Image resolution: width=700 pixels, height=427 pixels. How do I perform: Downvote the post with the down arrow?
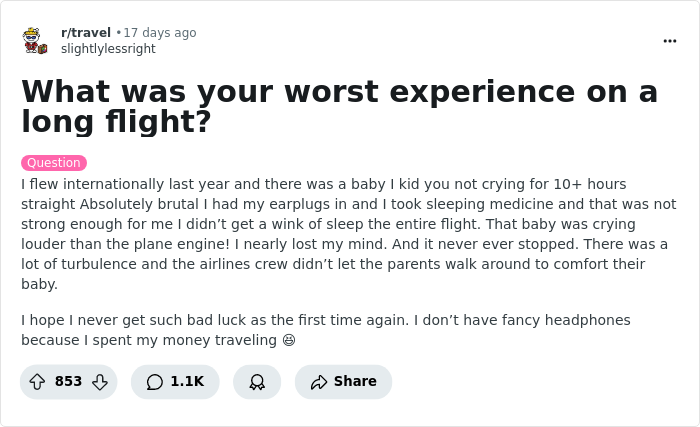(99, 382)
